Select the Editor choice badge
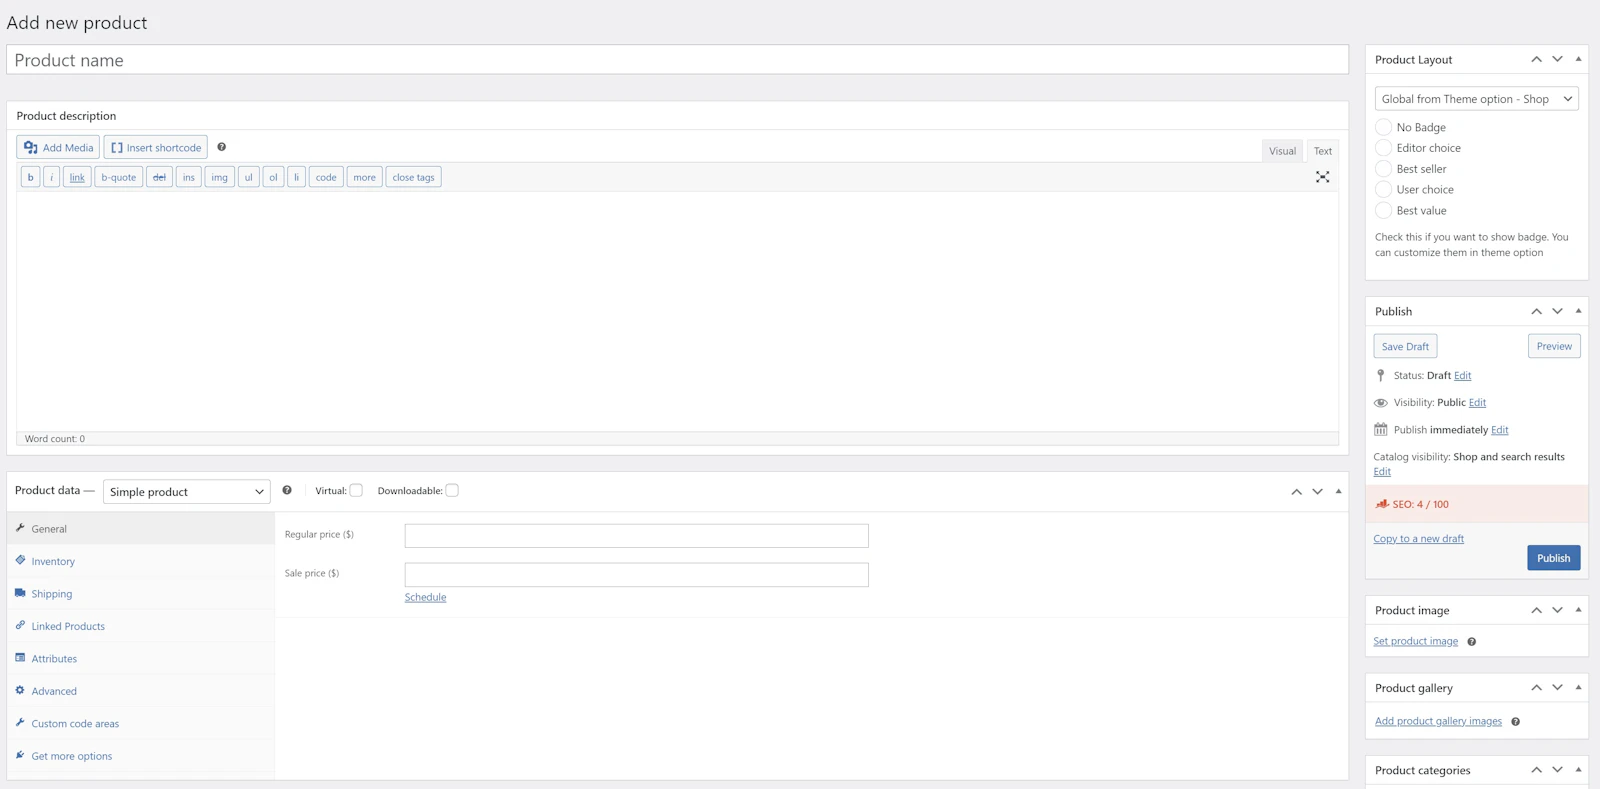This screenshot has width=1600, height=789. (x=1384, y=148)
